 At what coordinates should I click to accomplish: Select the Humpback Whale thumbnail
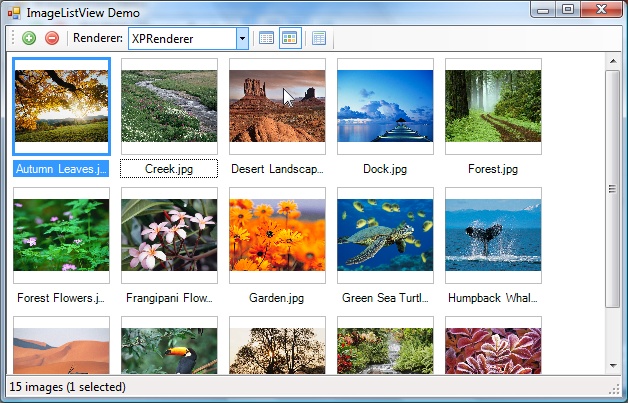tap(493, 235)
